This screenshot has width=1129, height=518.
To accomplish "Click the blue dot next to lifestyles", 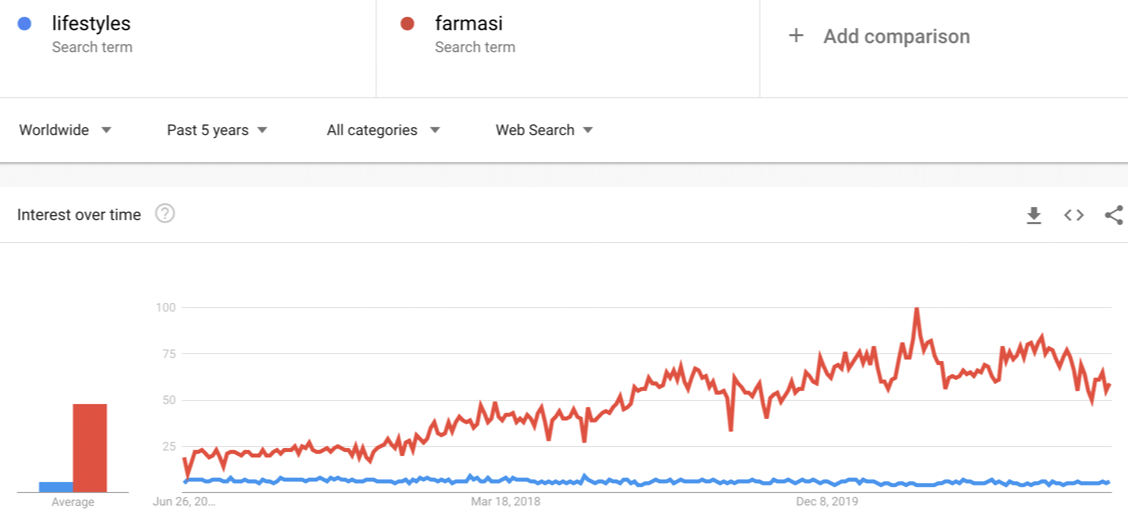I will [24, 24].
